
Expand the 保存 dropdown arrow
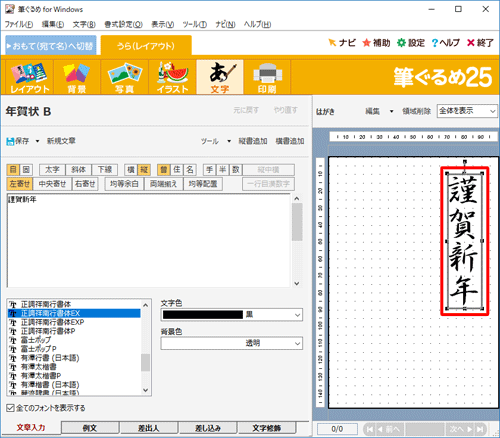(x=37, y=141)
